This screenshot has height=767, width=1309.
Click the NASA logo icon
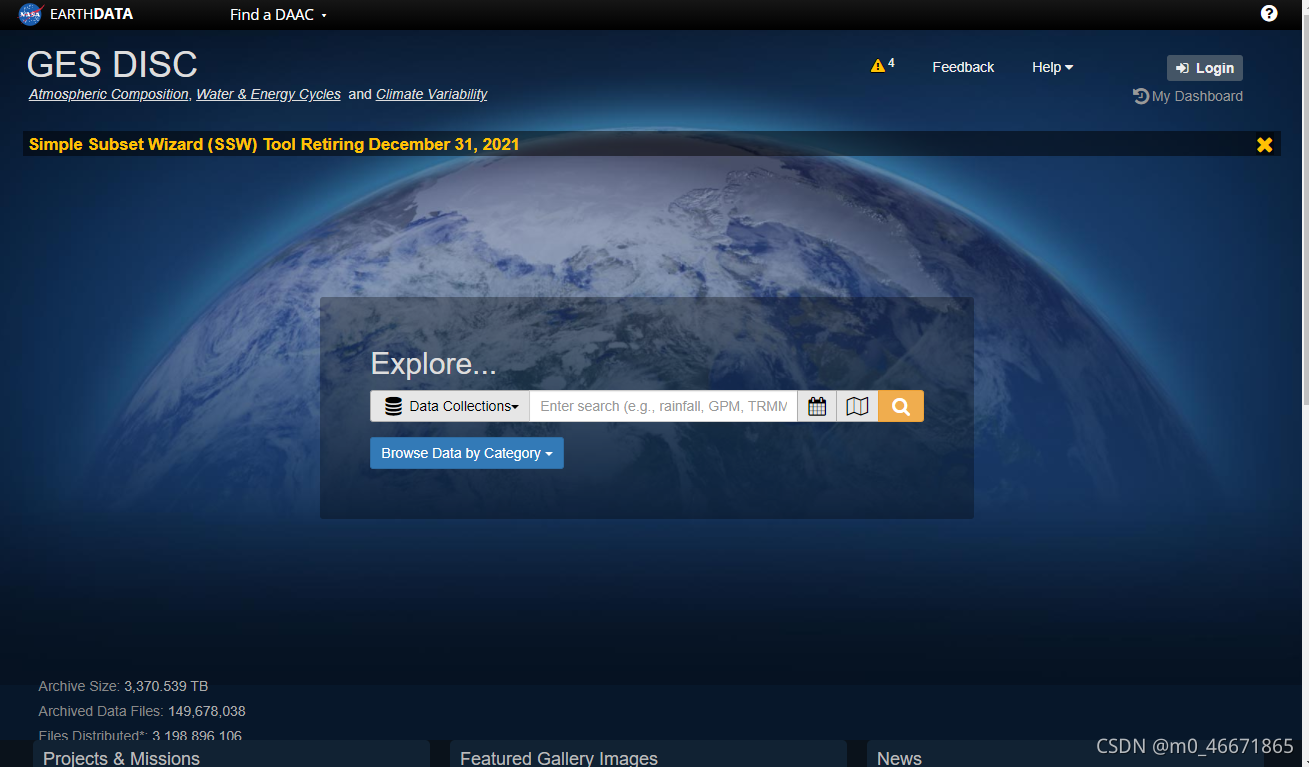tap(30, 14)
